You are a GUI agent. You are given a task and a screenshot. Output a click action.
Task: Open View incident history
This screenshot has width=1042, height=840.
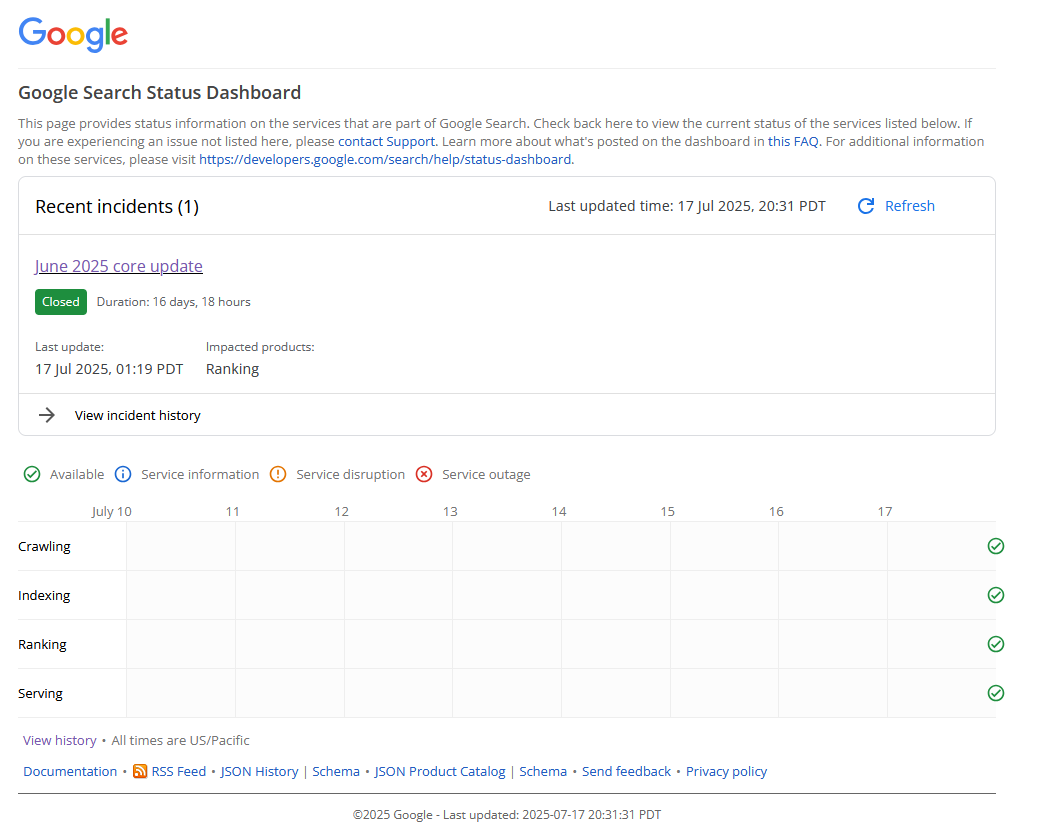point(138,415)
